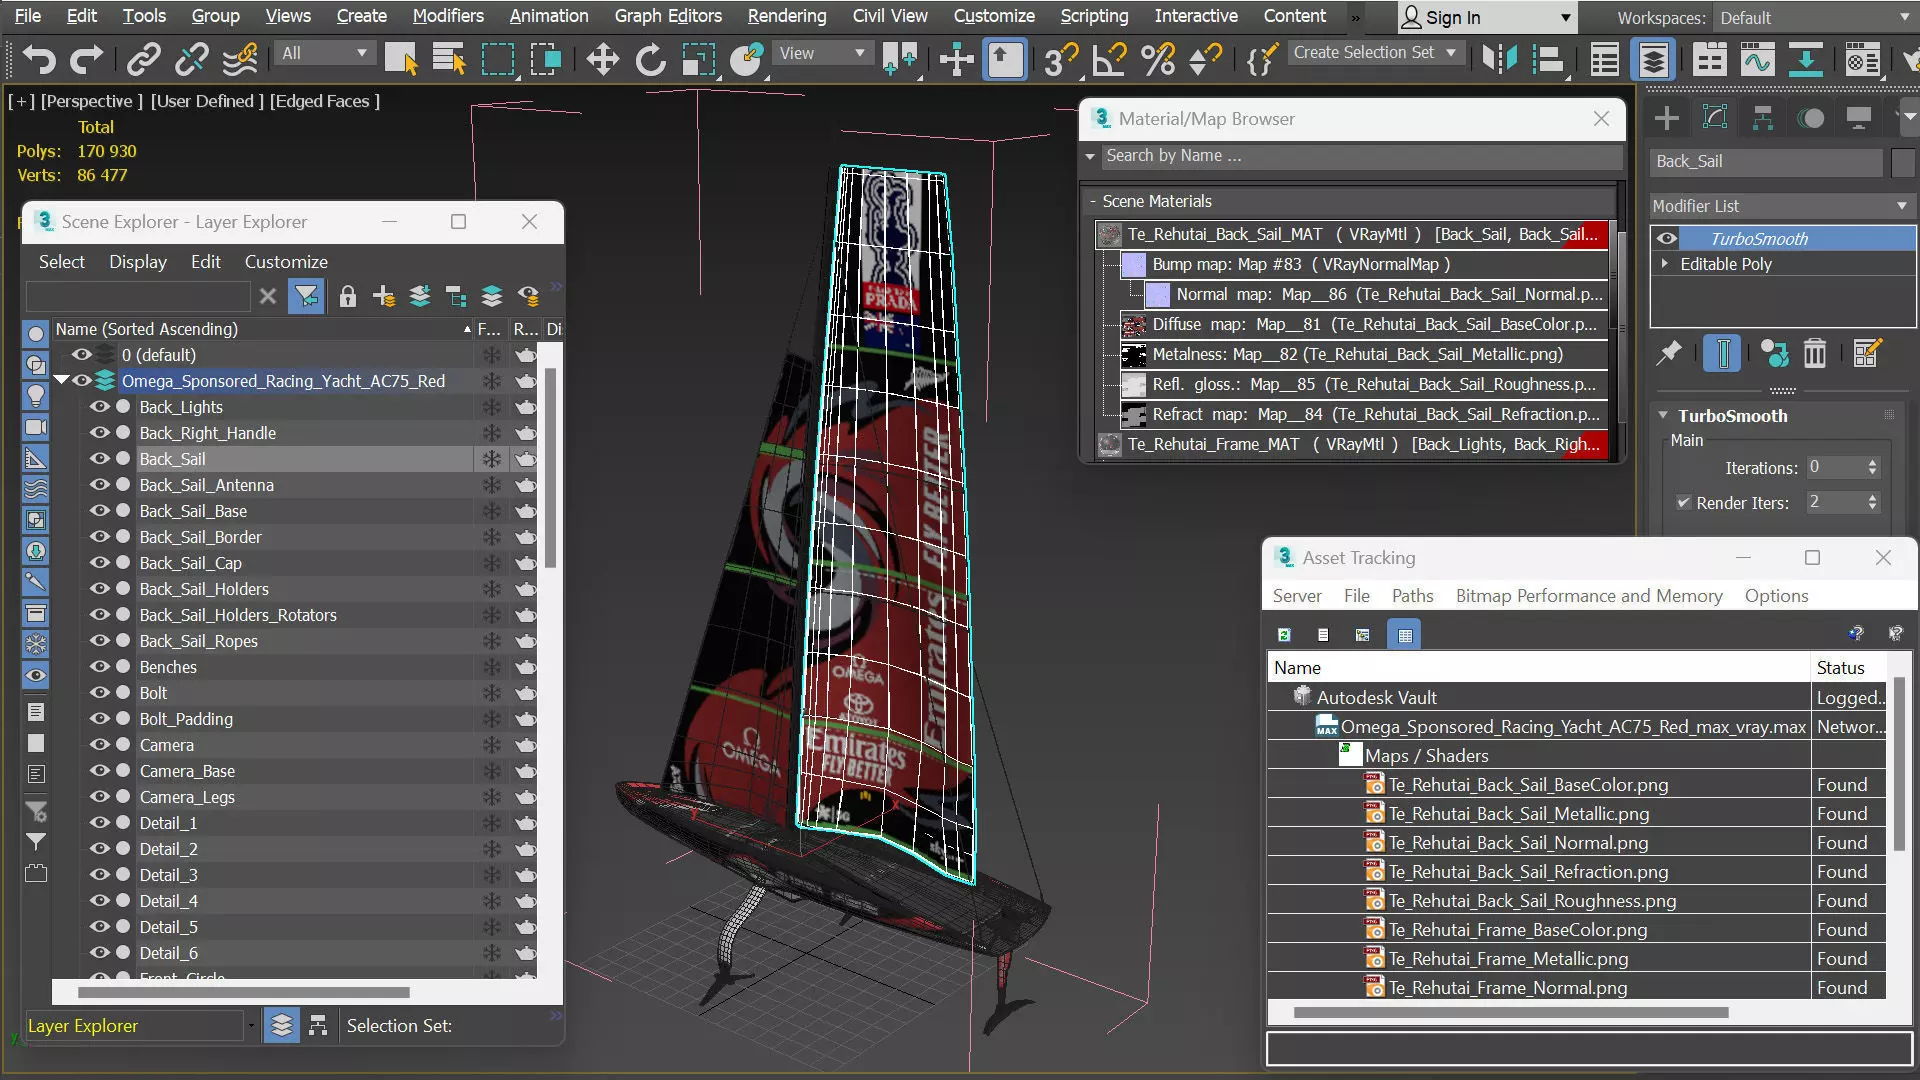1920x1080 pixels.
Task: Open the Select by Name tool
Action: click(x=449, y=60)
